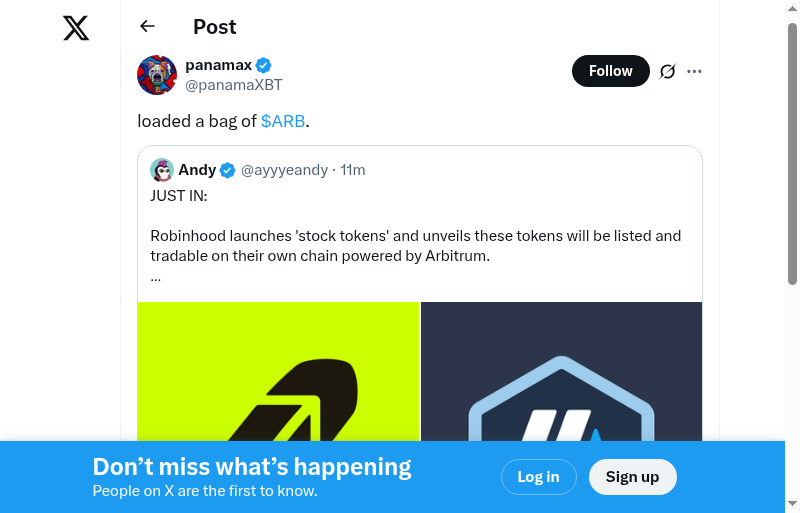Screen dimensions: 800x513
Task: Click panamax verified badge icon
Action: point(264,66)
